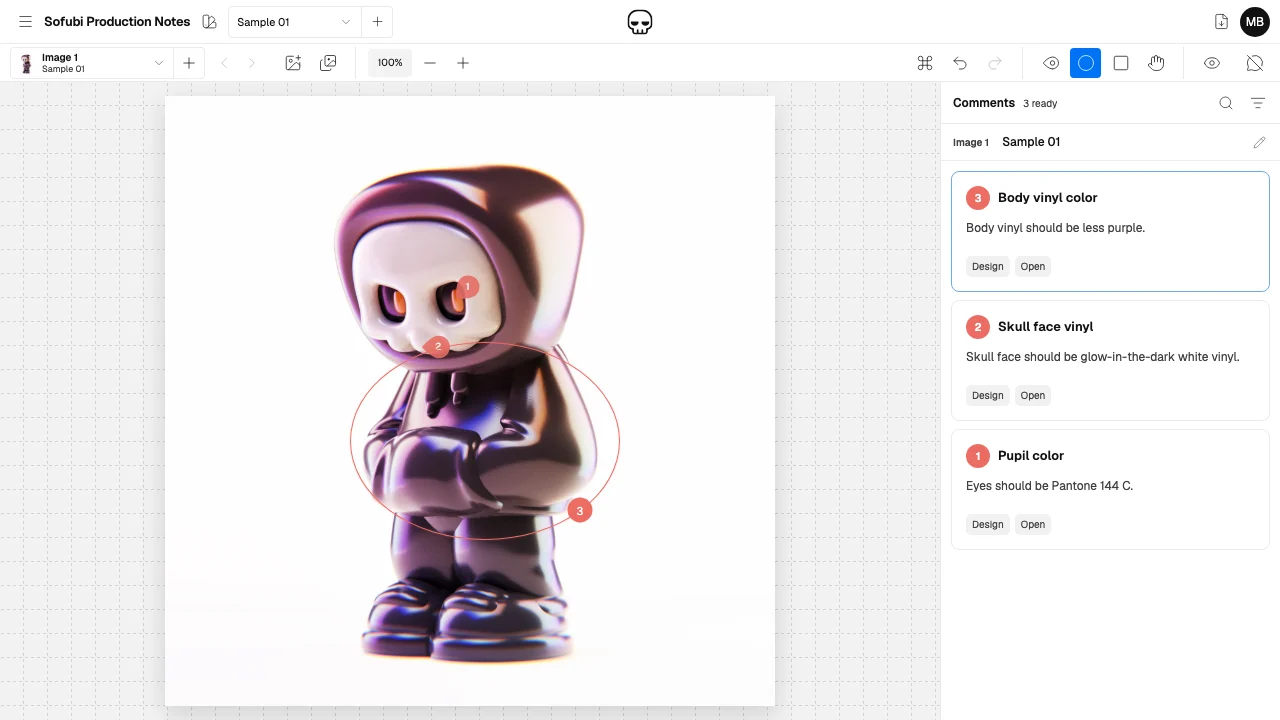Open the Sample 01 version dropdown

pos(294,22)
